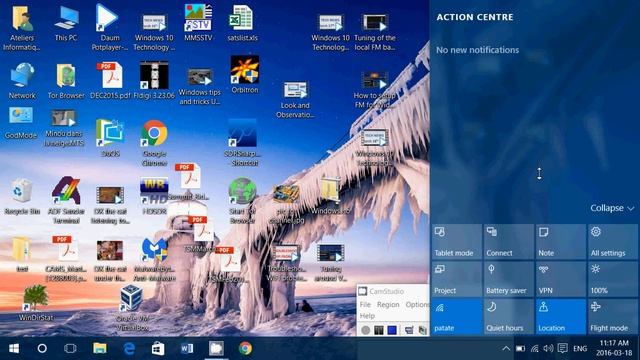Open the Connect quick action
640x360 pixels.
pos(508,242)
